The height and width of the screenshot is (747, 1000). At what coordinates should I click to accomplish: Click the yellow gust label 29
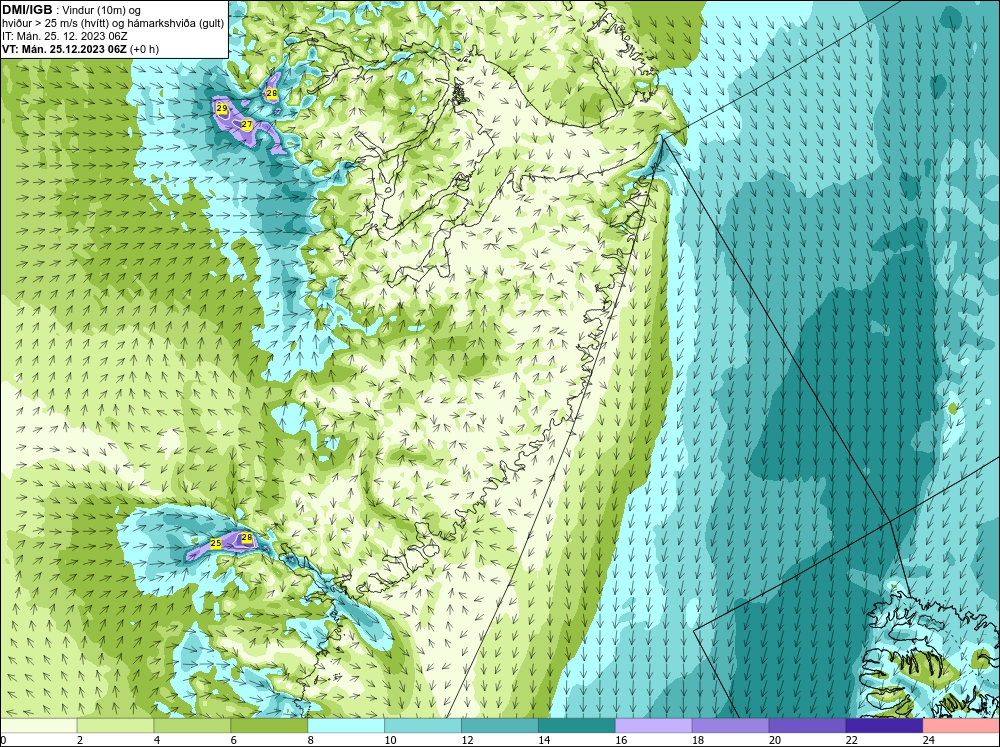[x=222, y=108]
